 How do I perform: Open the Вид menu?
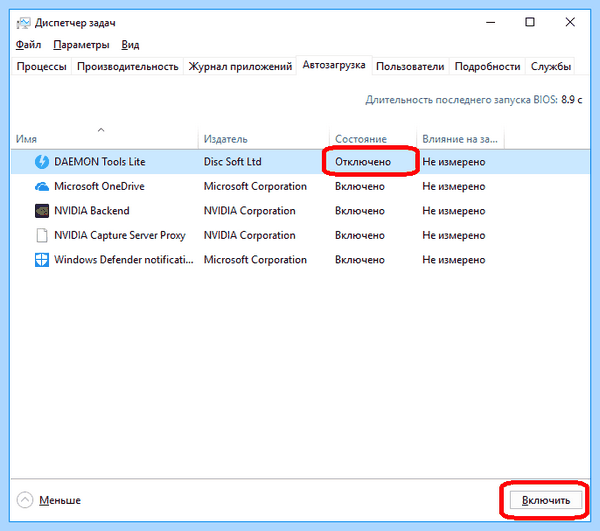(130, 45)
